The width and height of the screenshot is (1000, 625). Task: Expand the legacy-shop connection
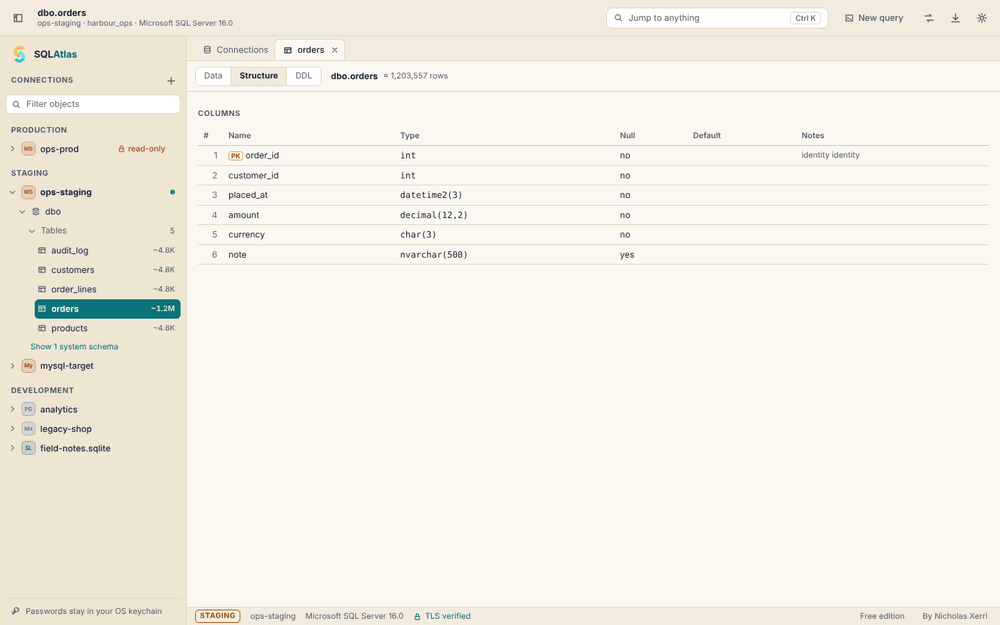tap(12, 429)
